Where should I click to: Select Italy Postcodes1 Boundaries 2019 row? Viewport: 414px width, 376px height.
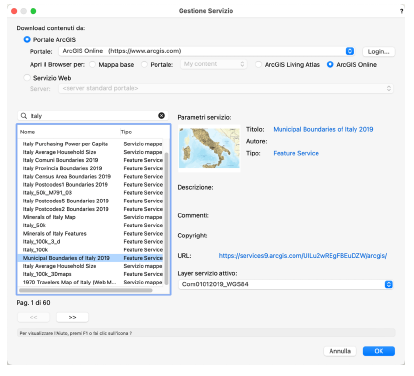click(x=91, y=185)
